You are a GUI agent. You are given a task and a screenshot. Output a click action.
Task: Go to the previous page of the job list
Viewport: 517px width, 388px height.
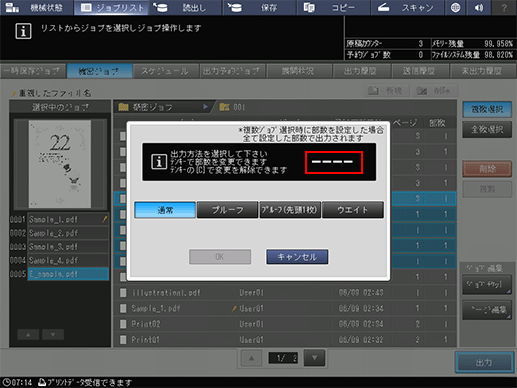252,358
